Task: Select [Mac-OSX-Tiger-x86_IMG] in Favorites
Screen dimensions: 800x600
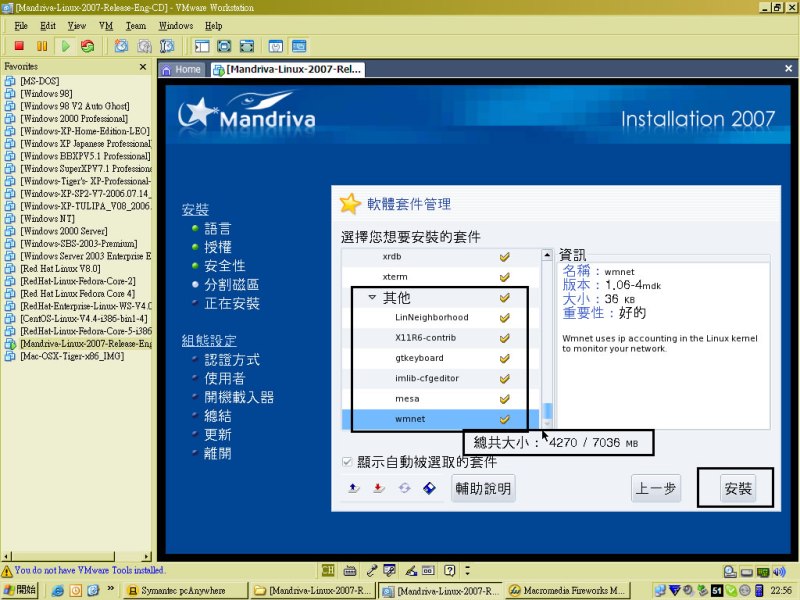Action: click(71, 356)
